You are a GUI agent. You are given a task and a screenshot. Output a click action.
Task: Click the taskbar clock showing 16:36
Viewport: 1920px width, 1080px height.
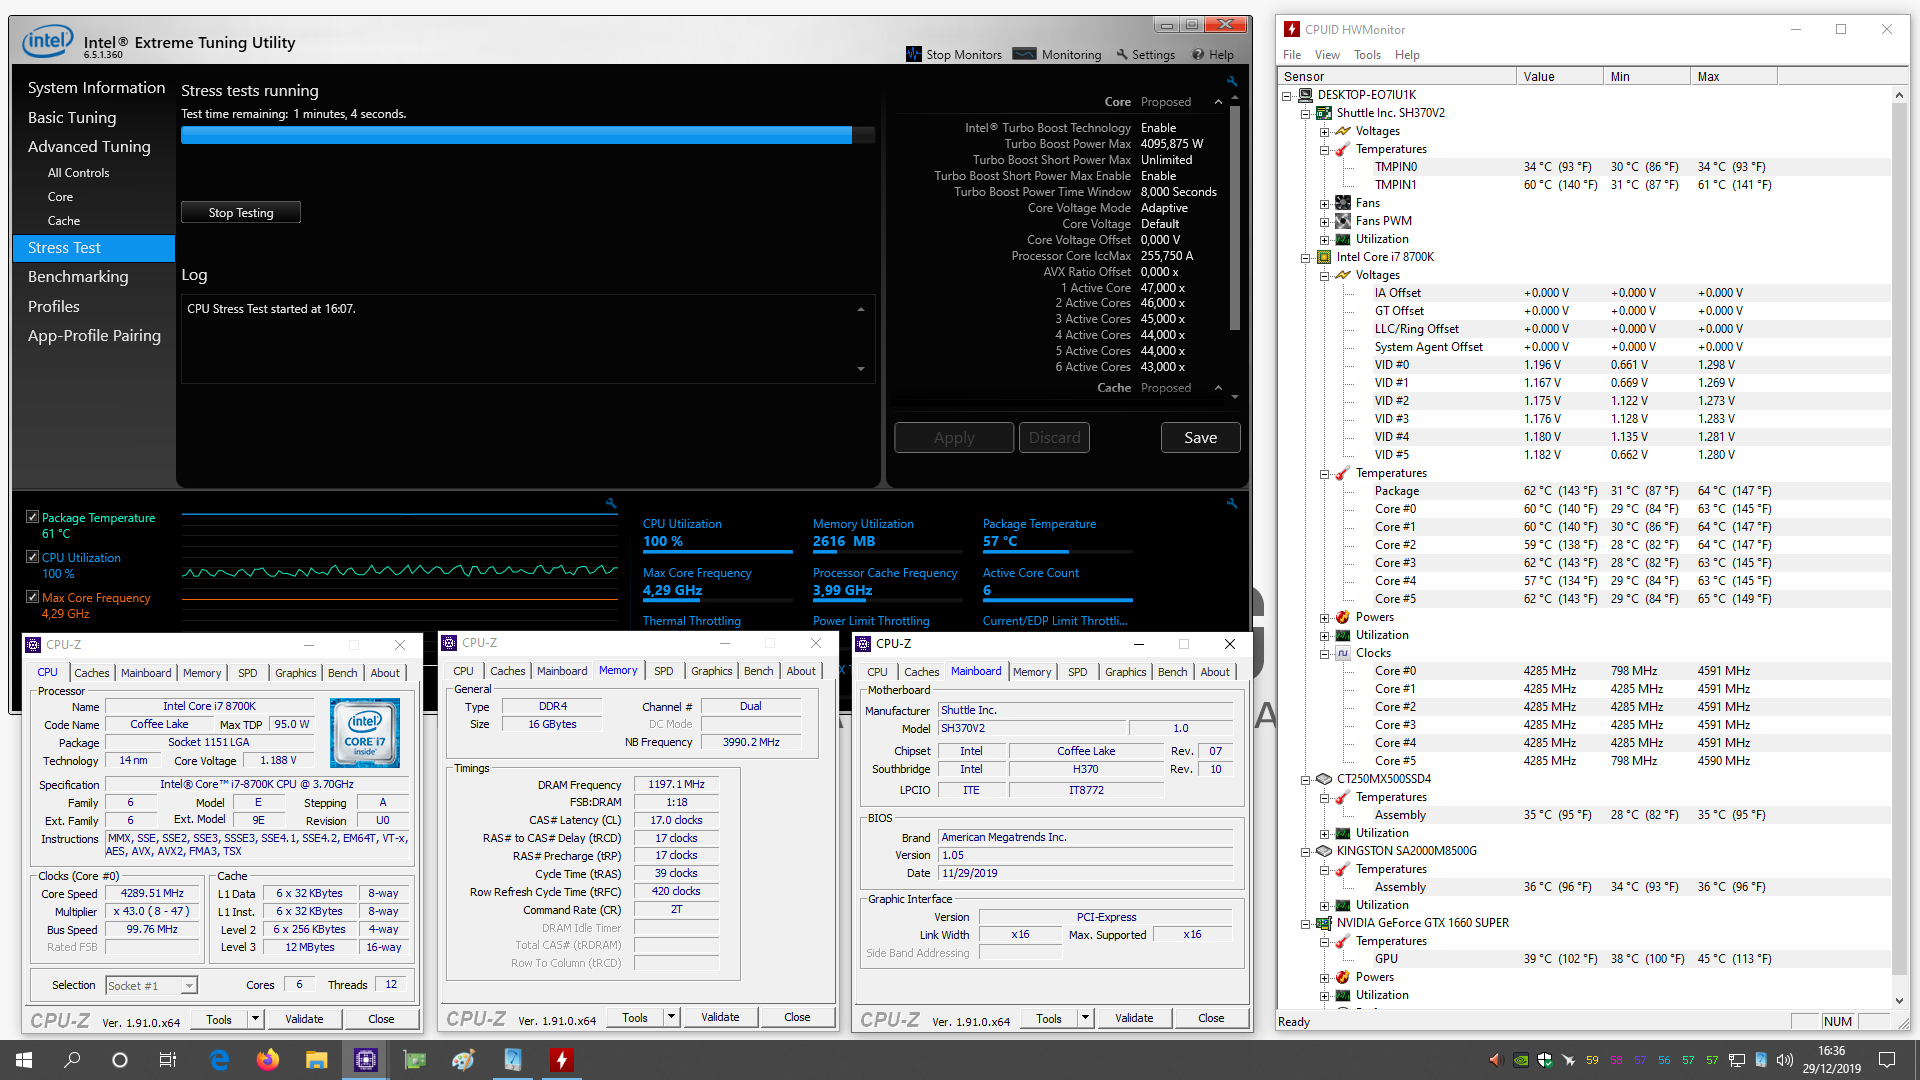pyautogui.click(x=1831, y=1059)
